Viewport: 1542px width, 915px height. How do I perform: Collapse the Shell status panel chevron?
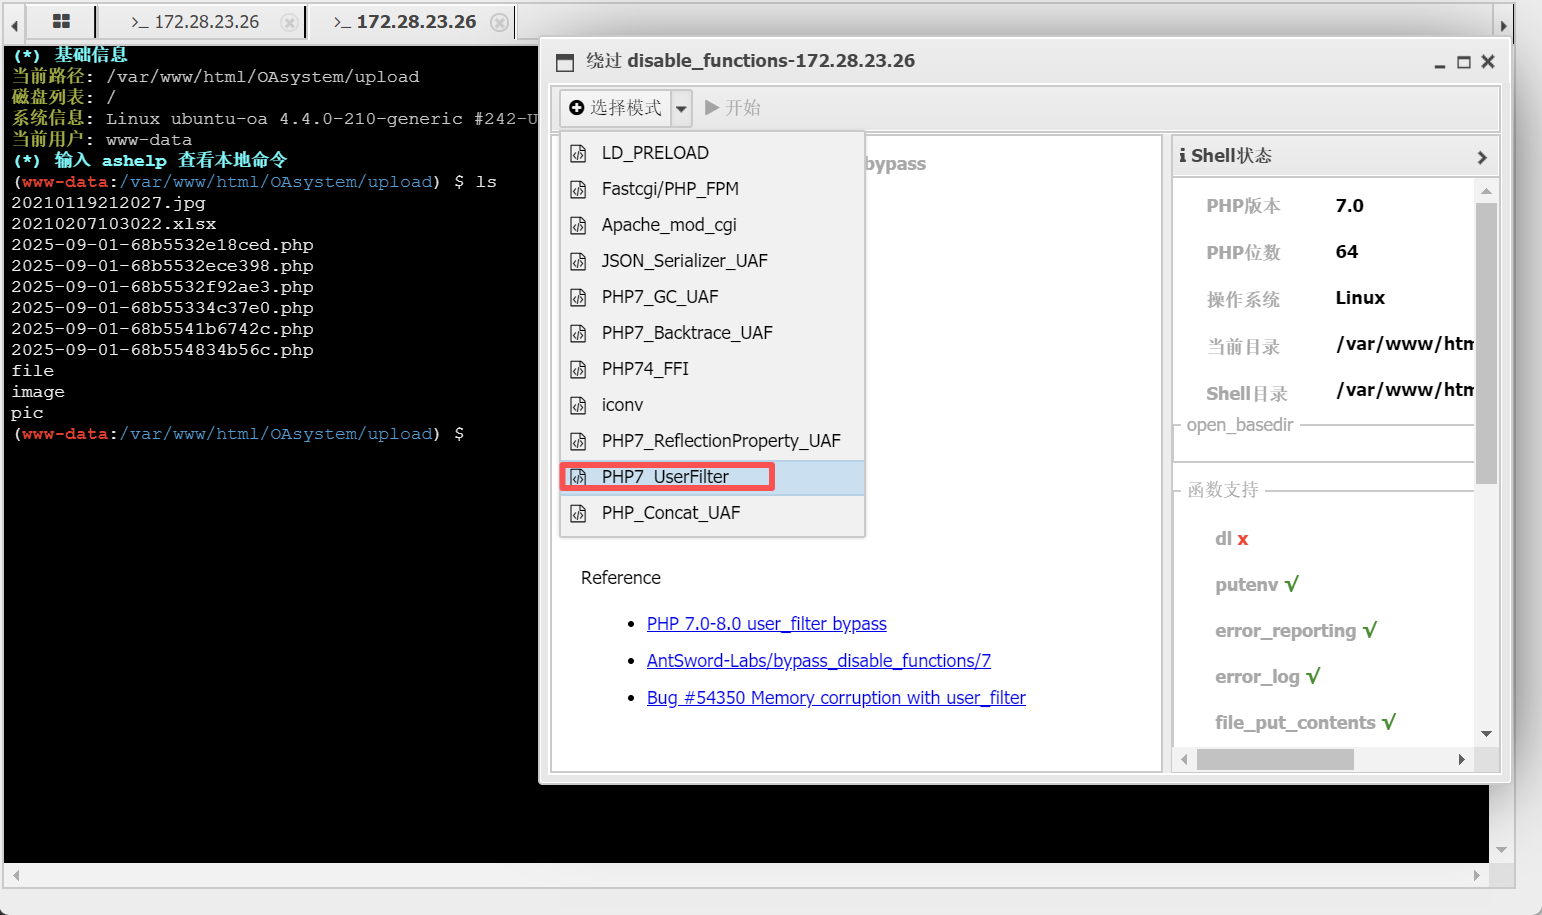pyautogui.click(x=1482, y=157)
